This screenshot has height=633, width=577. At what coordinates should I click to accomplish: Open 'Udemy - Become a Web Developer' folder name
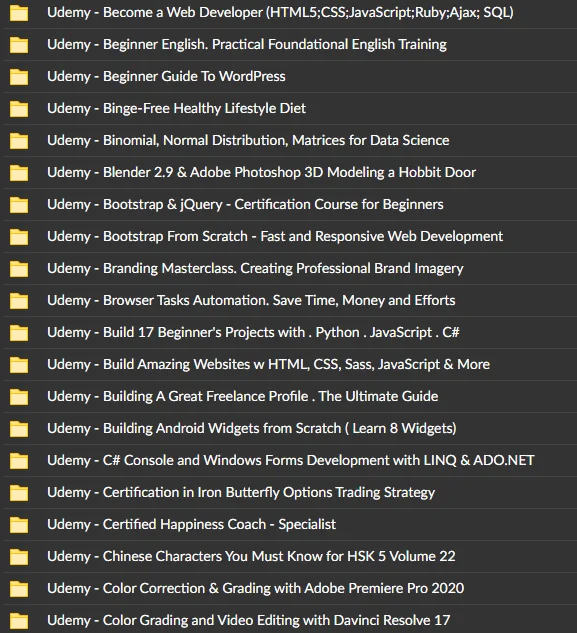click(x=280, y=13)
